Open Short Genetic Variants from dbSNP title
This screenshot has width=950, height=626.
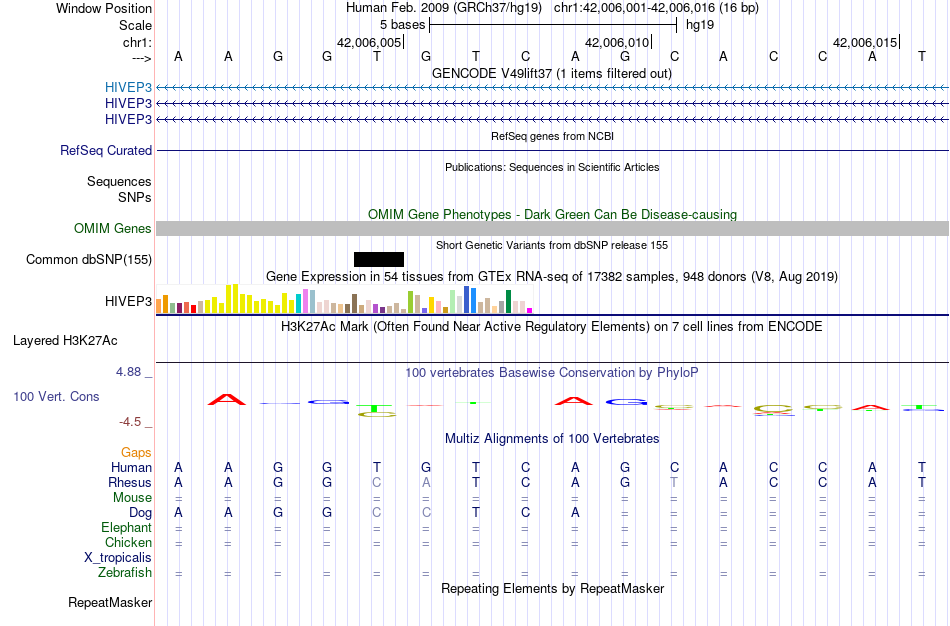552,245
